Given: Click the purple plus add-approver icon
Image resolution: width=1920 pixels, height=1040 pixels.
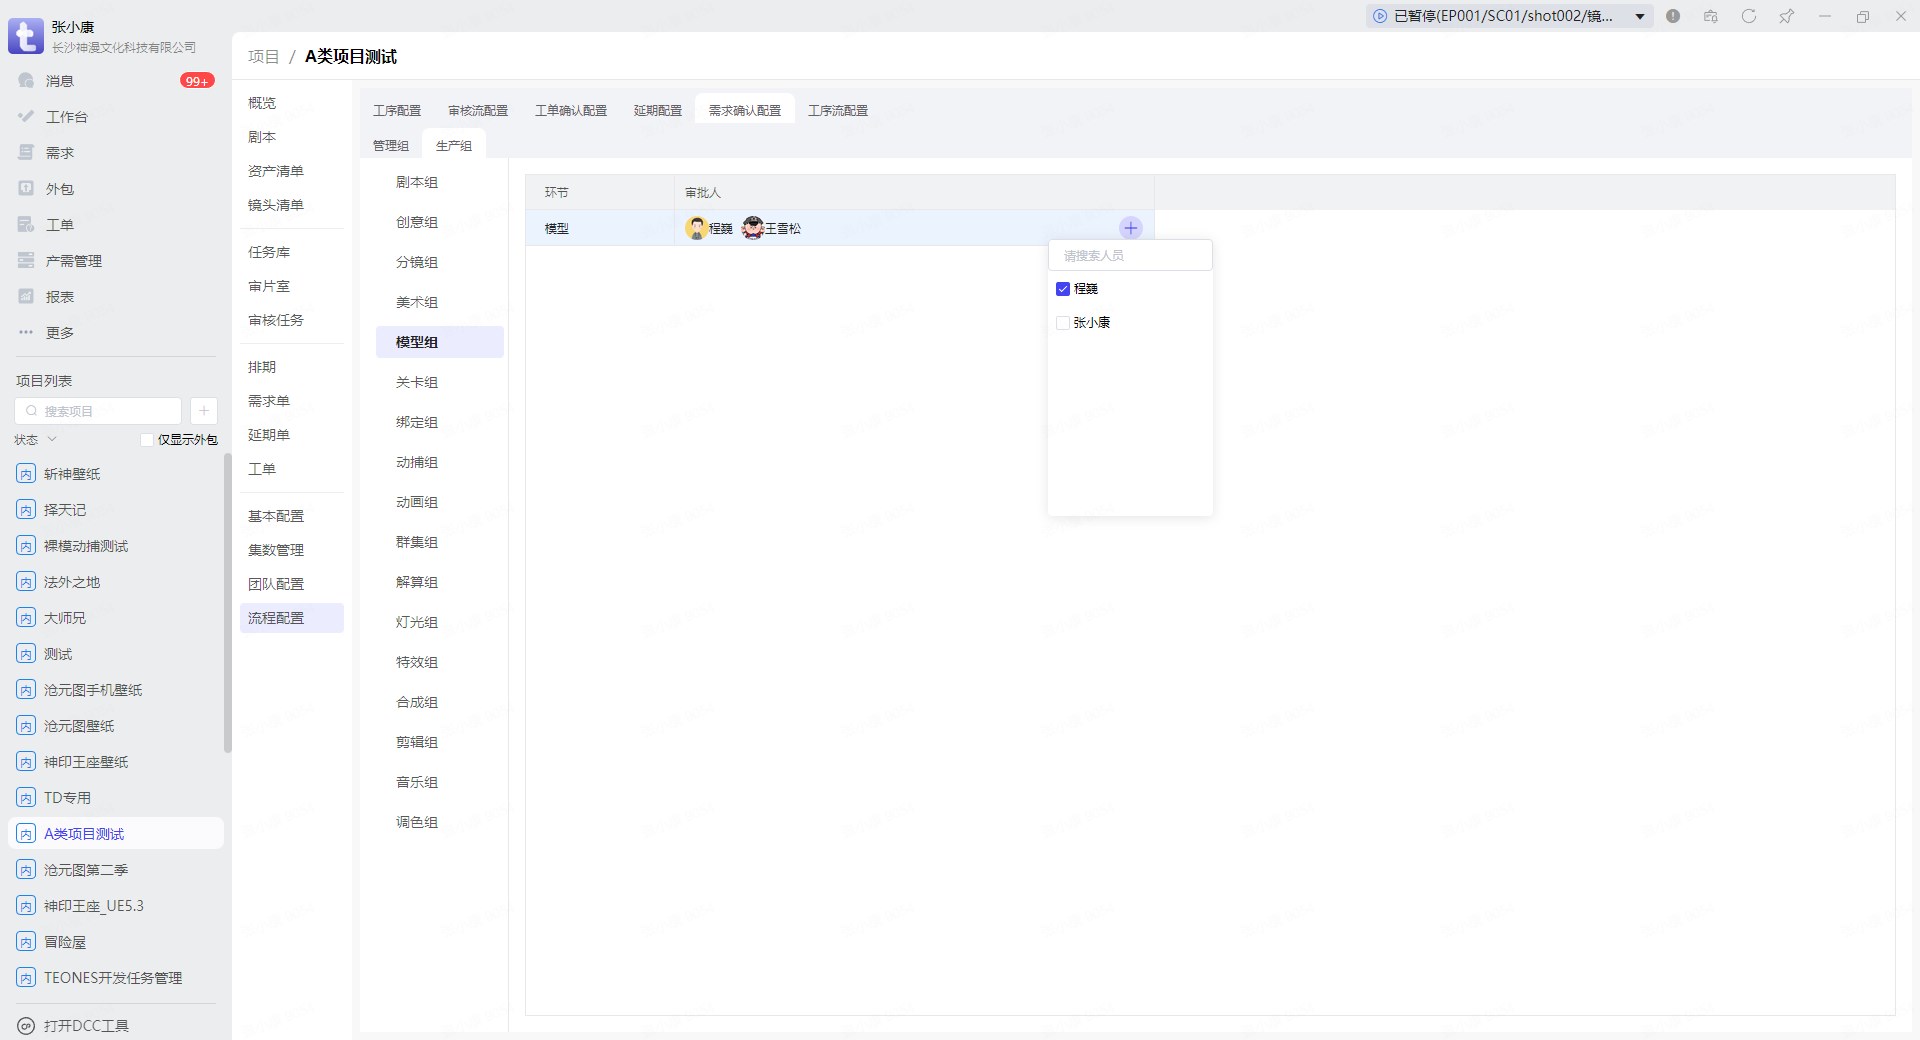Looking at the screenshot, I should tap(1130, 228).
